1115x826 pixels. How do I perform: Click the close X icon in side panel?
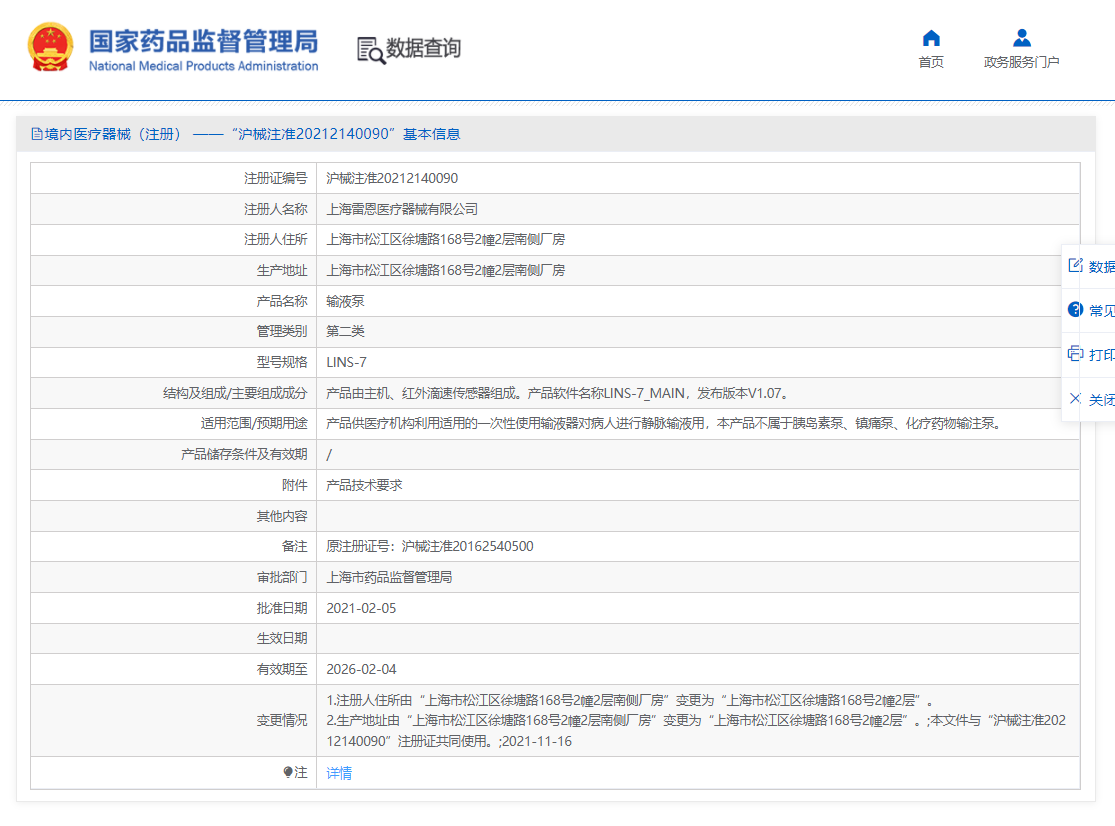pyautogui.click(x=1075, y=399)
